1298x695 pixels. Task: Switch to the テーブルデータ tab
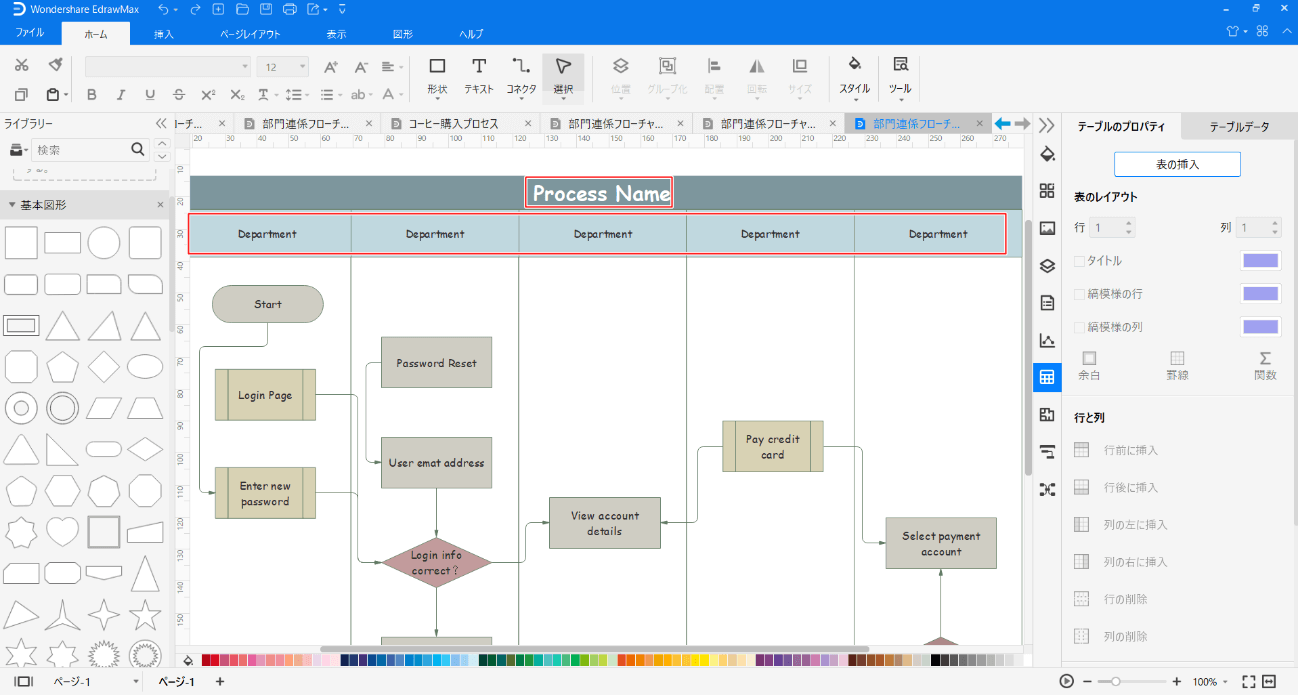(1239, 127)
